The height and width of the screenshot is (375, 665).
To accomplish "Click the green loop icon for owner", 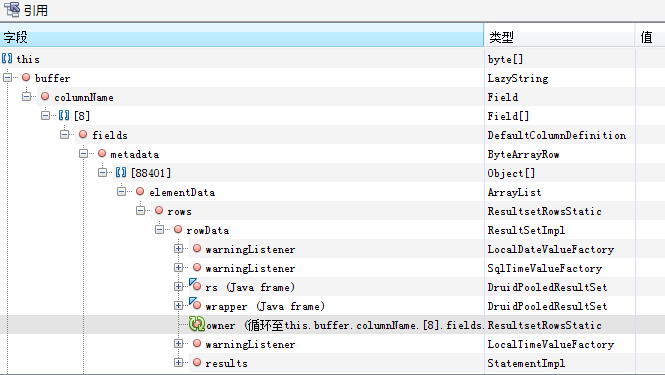I will (197, 324).
